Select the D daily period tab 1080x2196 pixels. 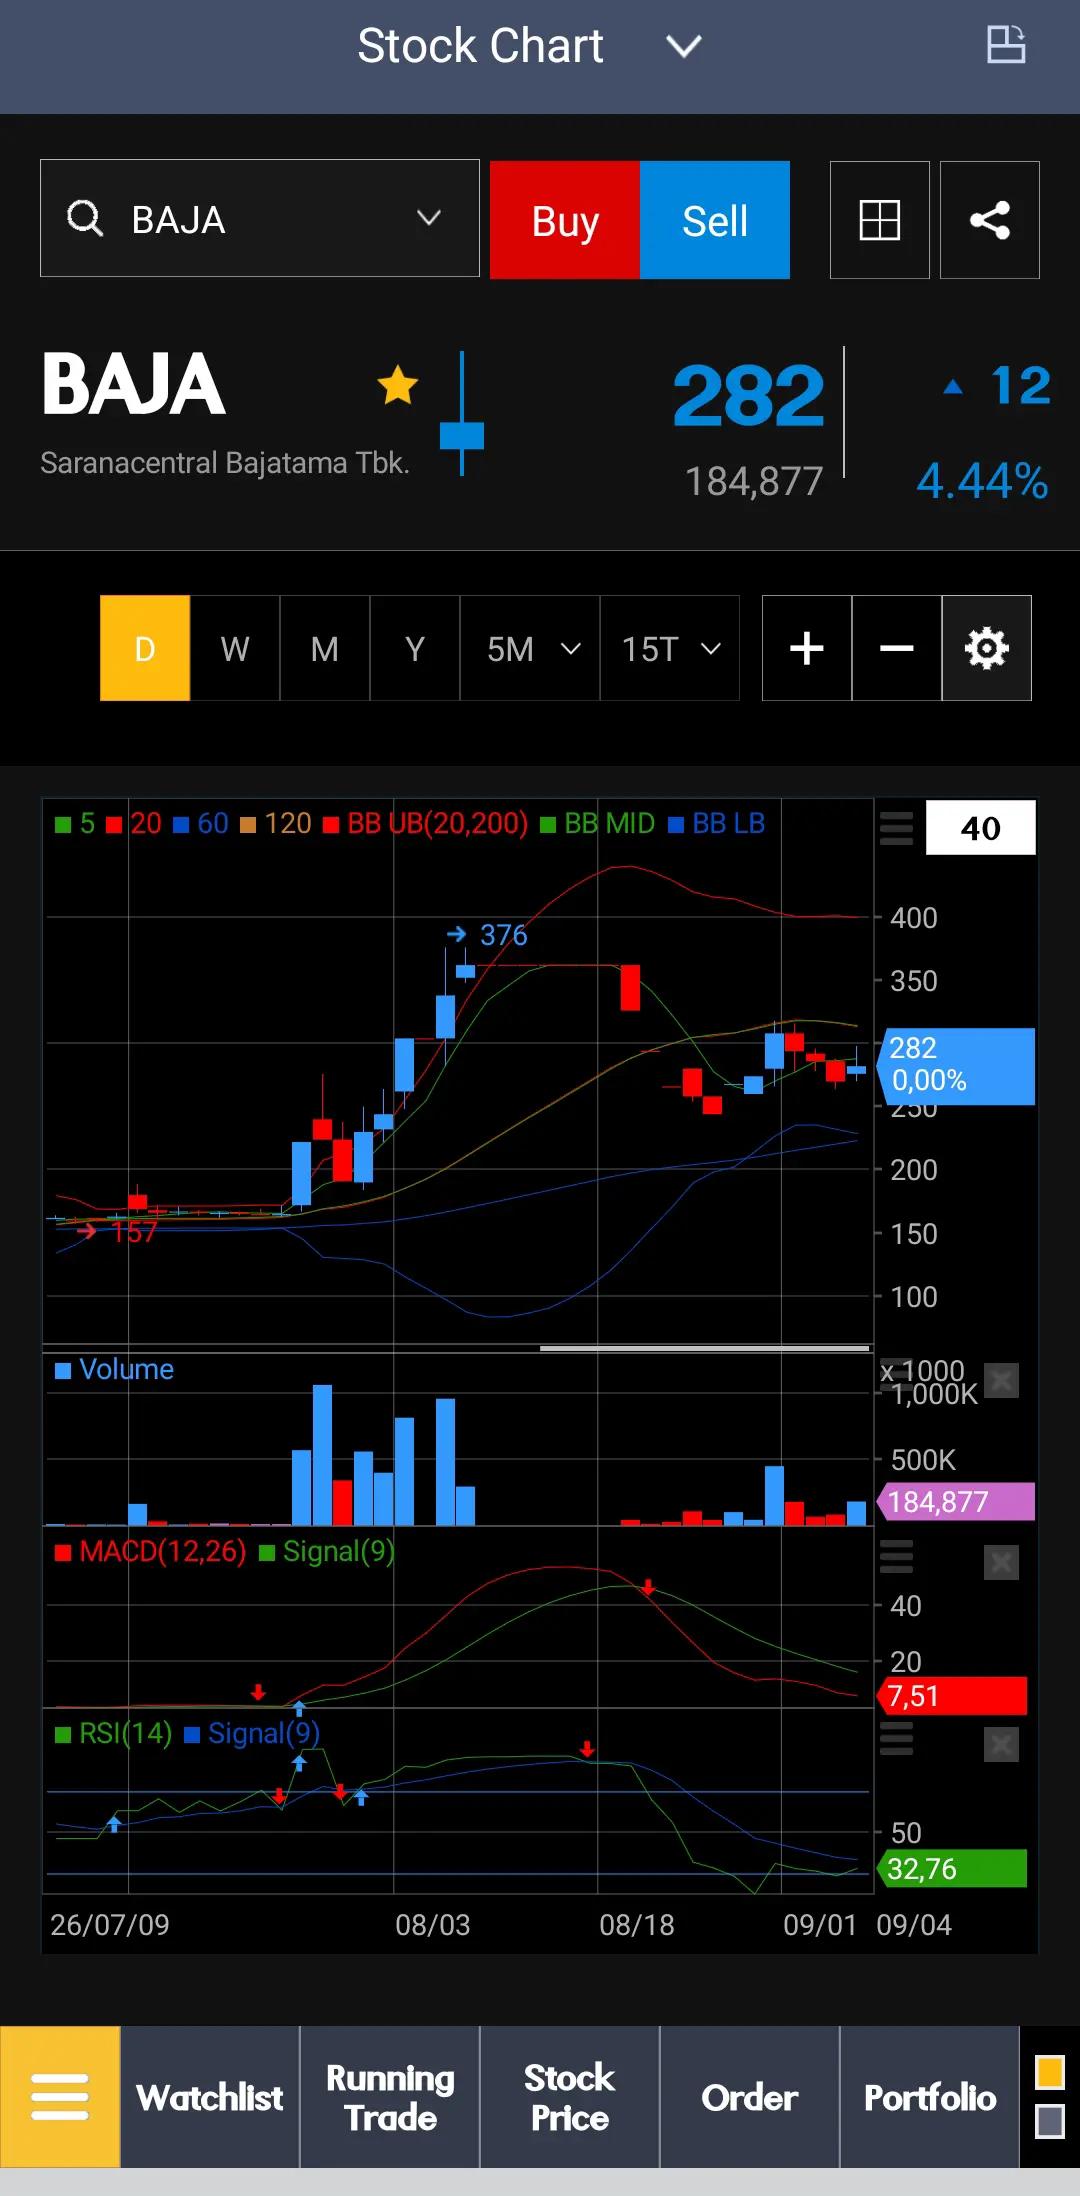point(145,648)
